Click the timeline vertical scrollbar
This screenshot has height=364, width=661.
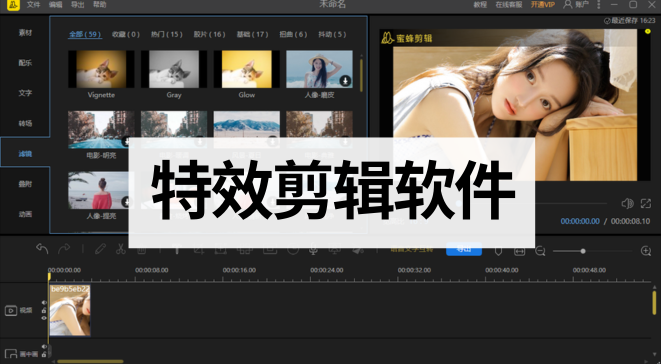pos(654,303)
